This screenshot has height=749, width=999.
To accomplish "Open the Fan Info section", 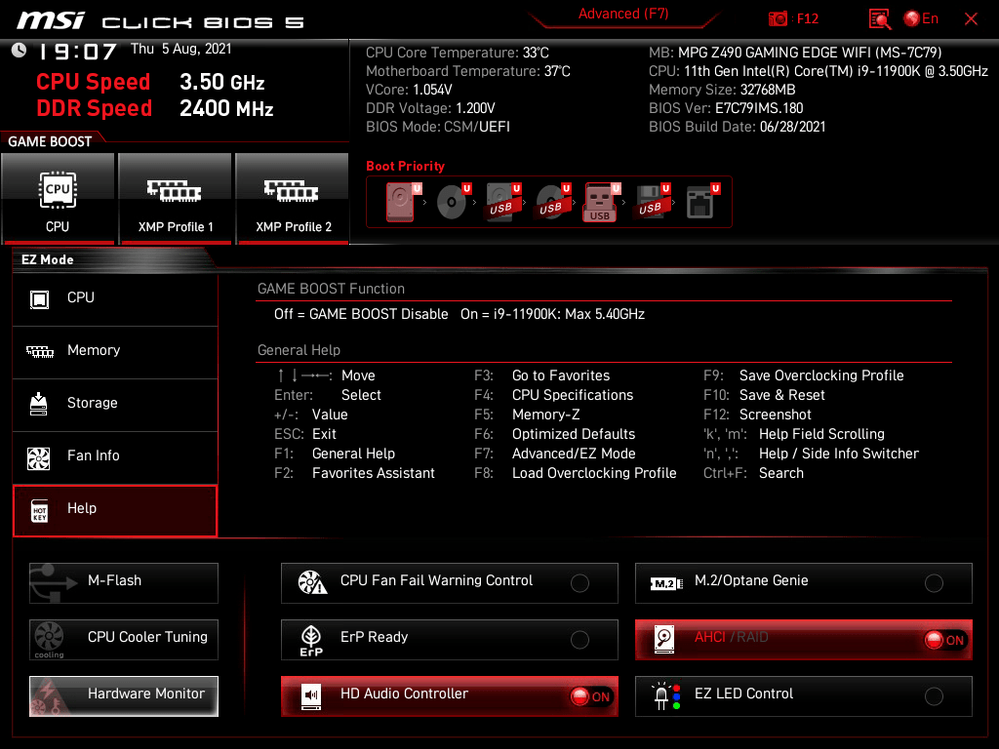I will coord(115,456).
